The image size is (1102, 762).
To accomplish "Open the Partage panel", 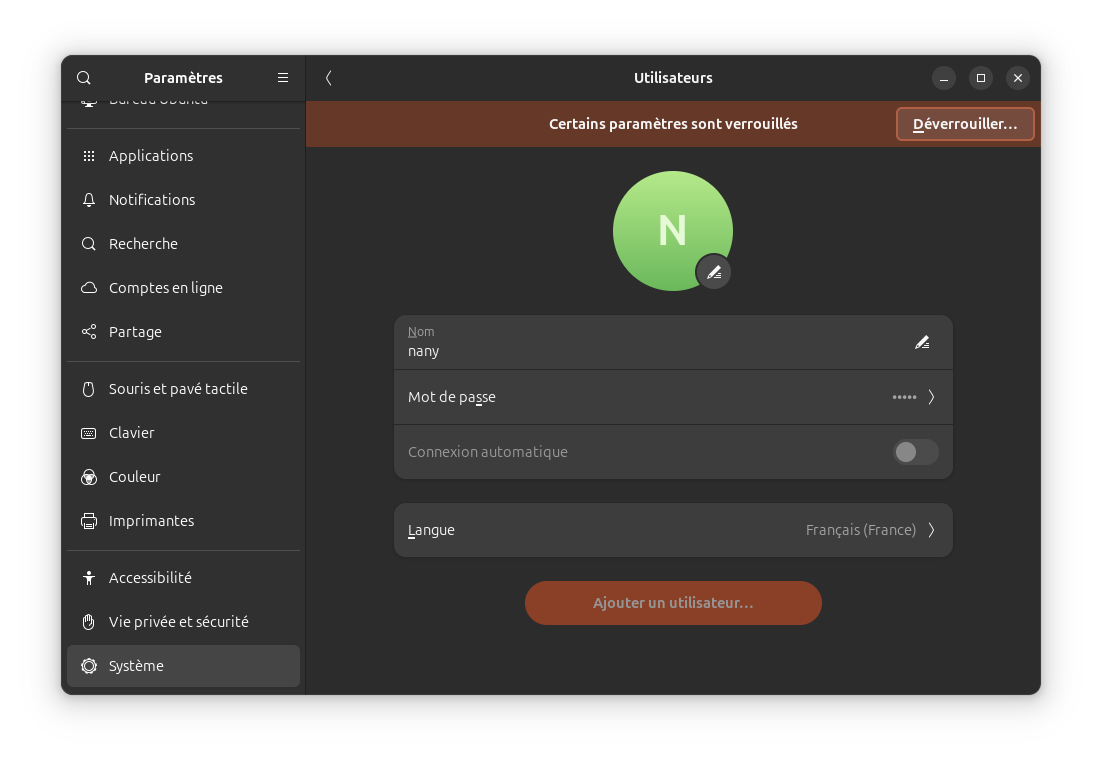I will [183, 332].
